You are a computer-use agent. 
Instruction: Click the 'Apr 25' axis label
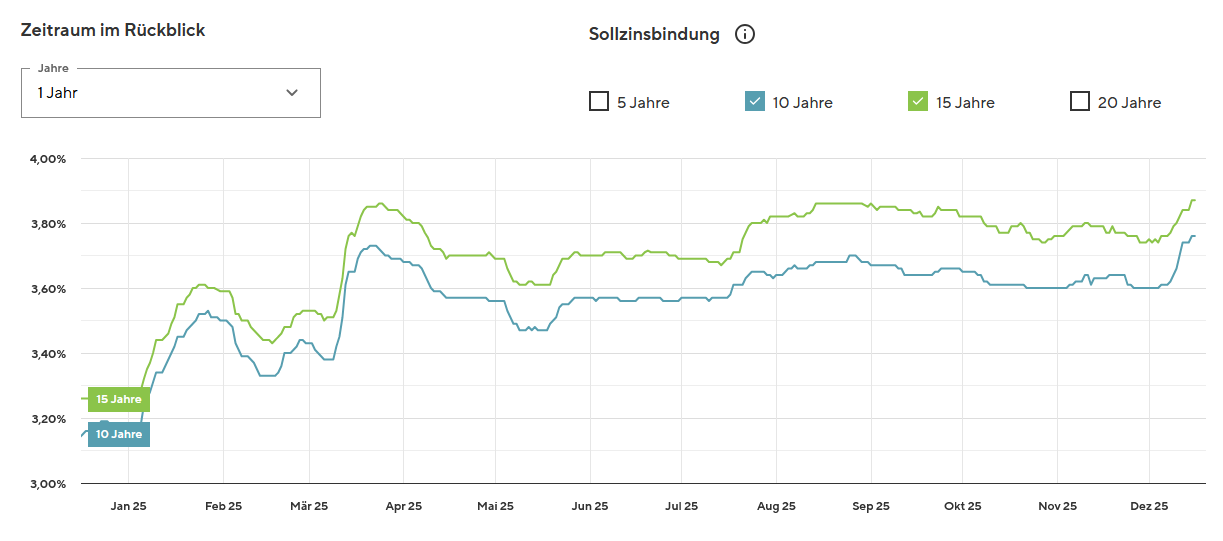click(403, 506)
